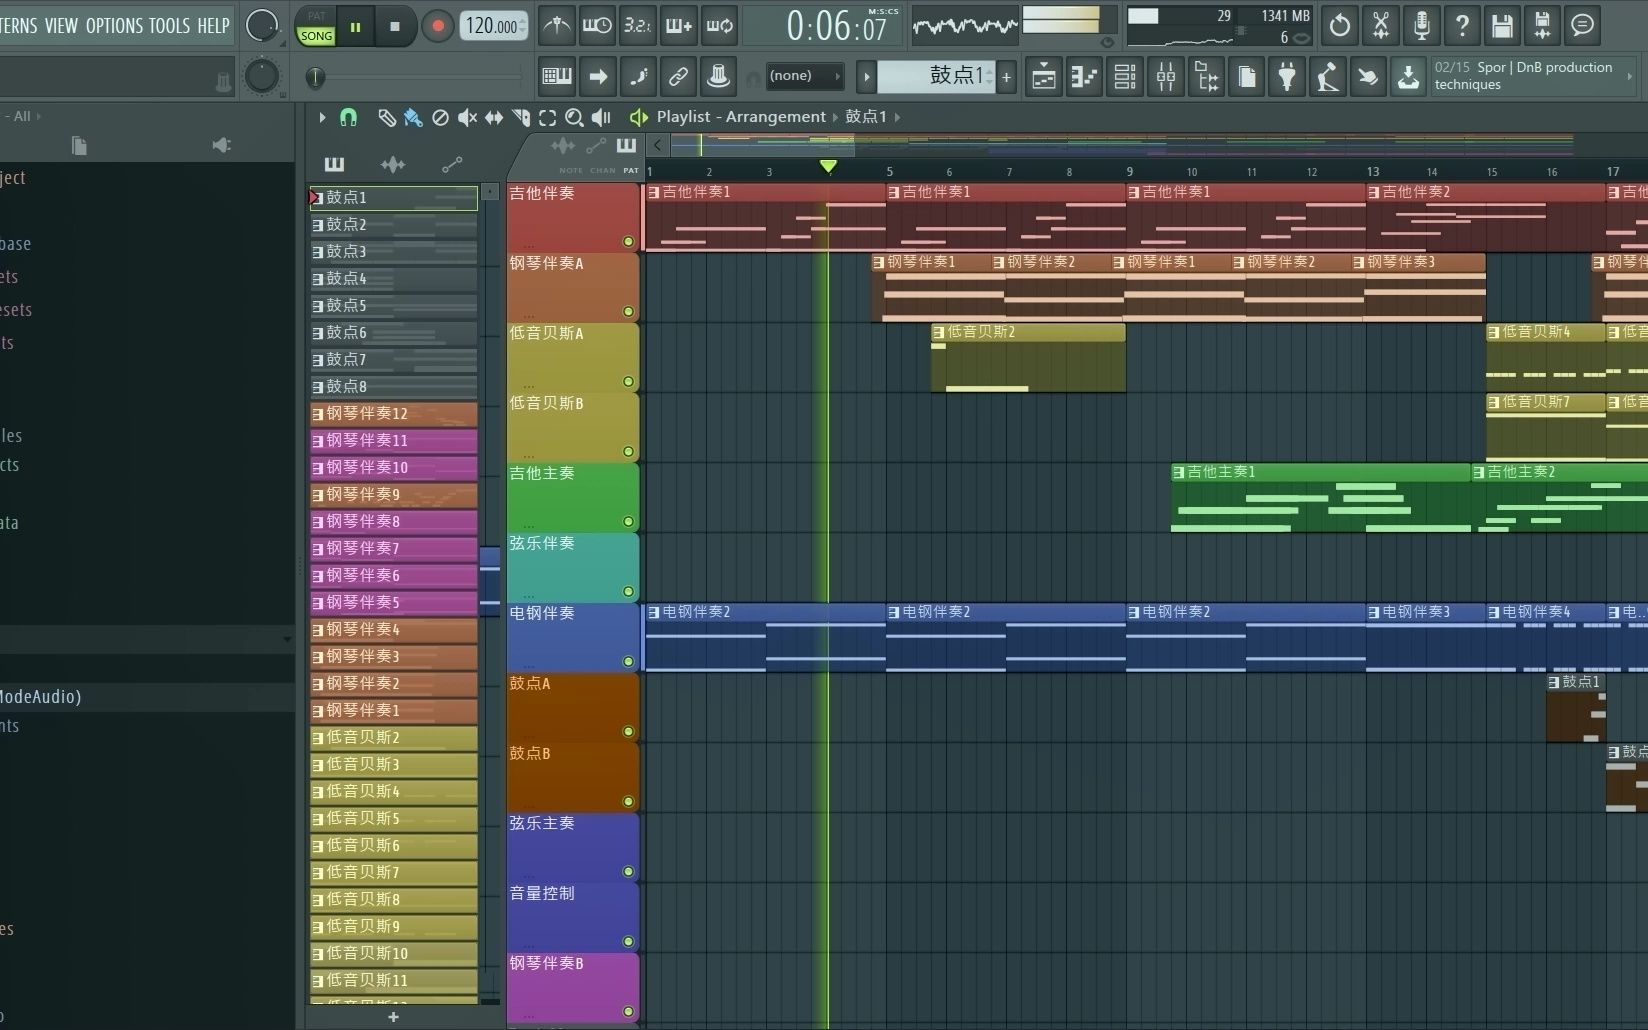The height and width of the screenshot is (1030, 1648).
Task: Open the 鼓点1 pattern selector
Action: [937, 76]
